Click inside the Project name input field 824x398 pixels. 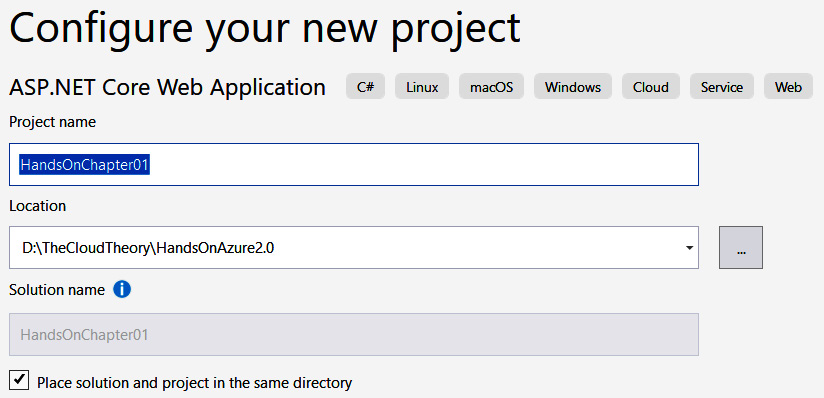pyautogui.click(x=354, y=164)
